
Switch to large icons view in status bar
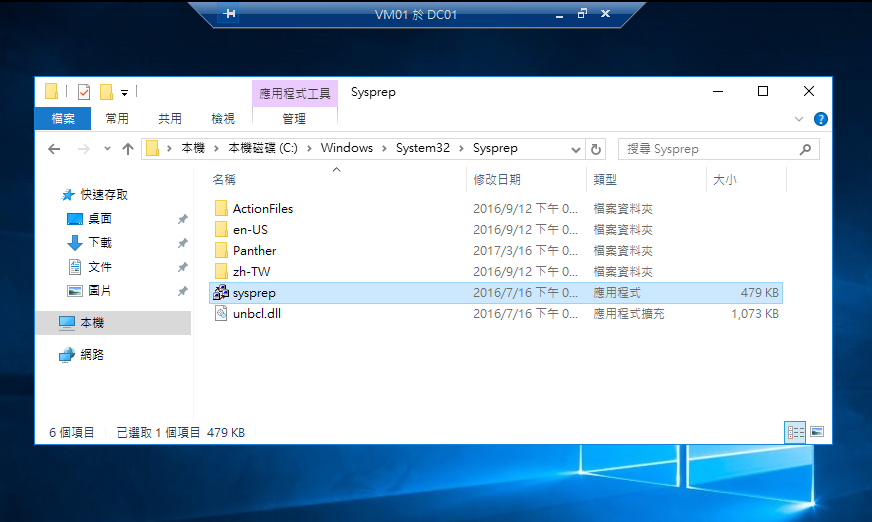[x=817, y=432]
